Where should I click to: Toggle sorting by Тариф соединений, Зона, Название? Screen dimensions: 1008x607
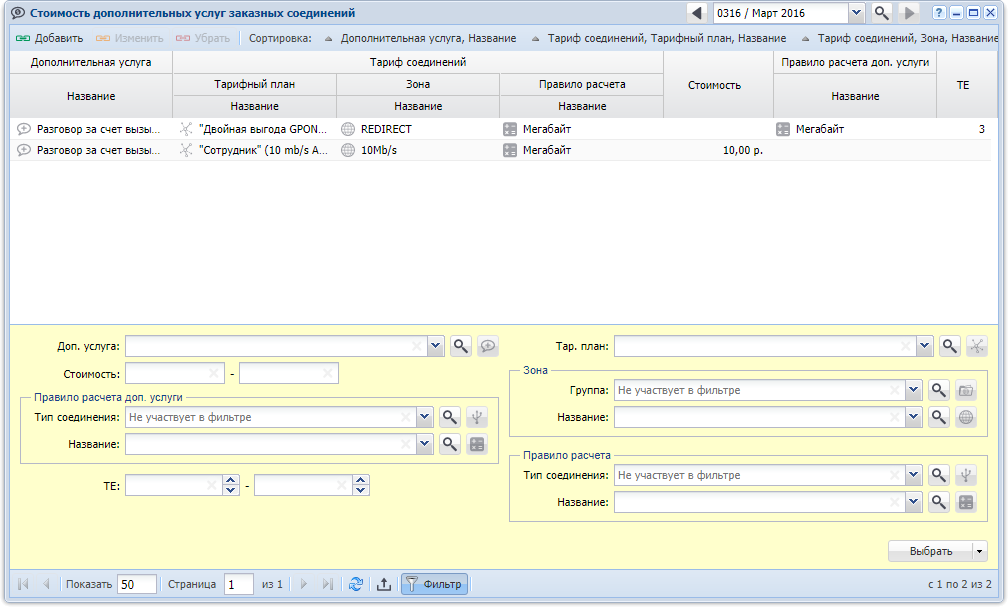click(x=899, y=39)
